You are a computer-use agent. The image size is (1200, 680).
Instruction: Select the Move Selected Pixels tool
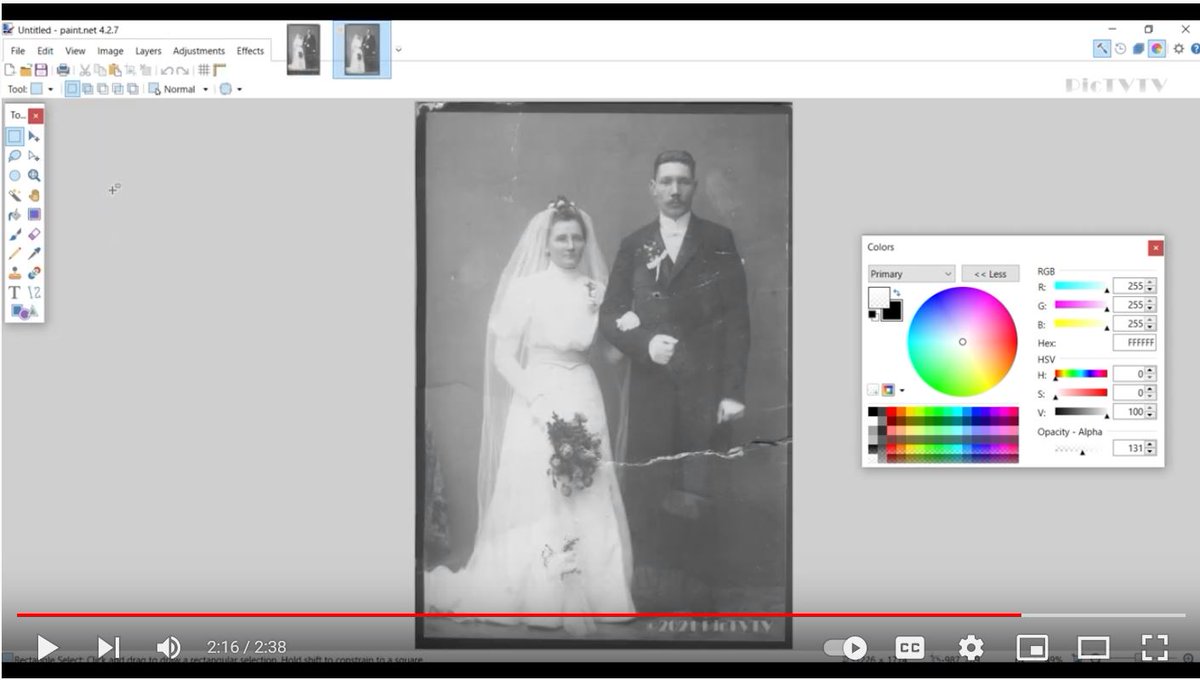coord(34,136)
